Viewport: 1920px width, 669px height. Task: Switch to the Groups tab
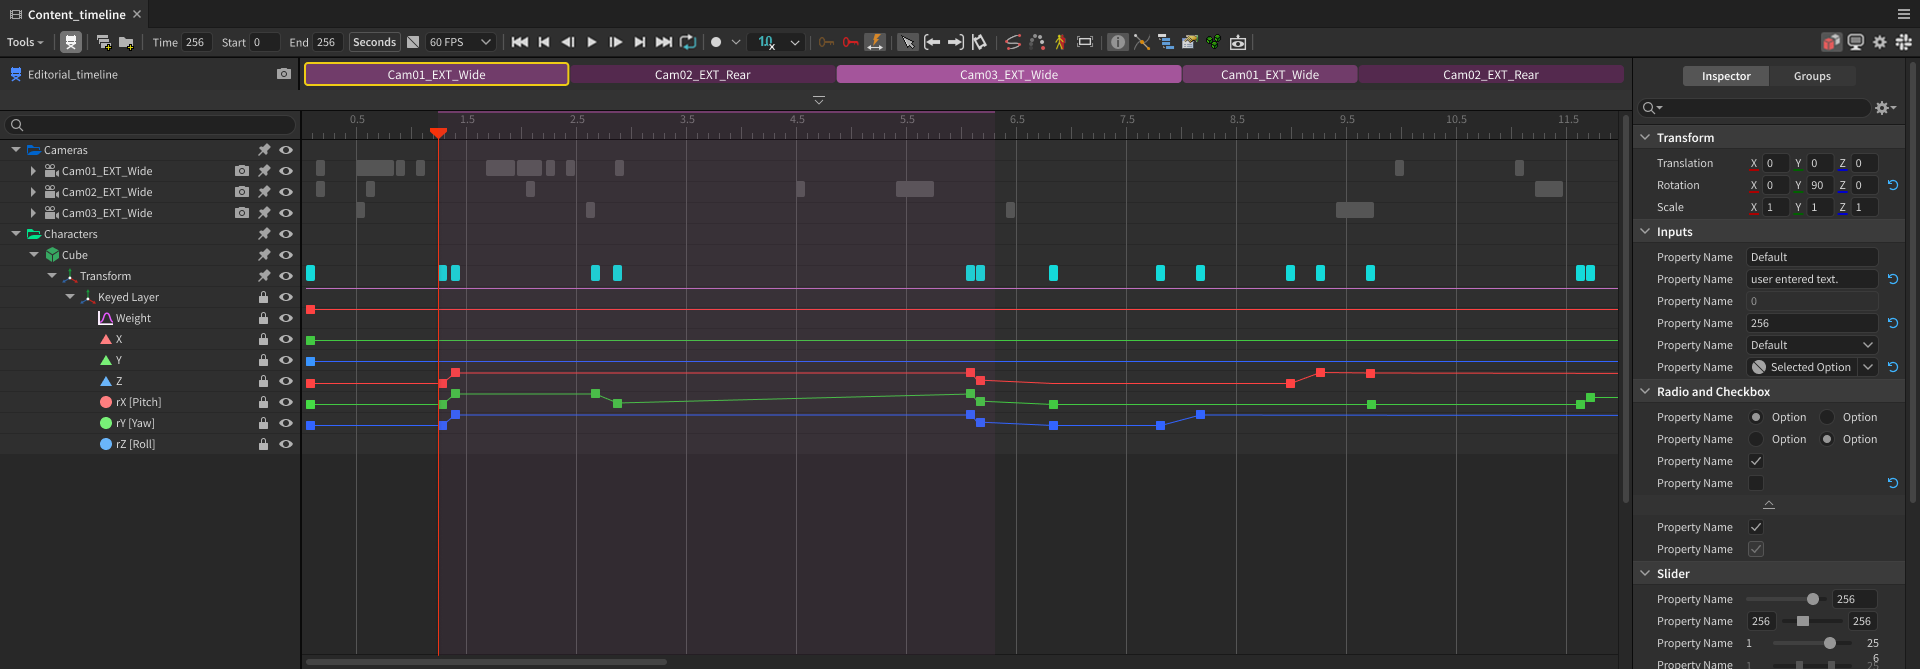1812,76
